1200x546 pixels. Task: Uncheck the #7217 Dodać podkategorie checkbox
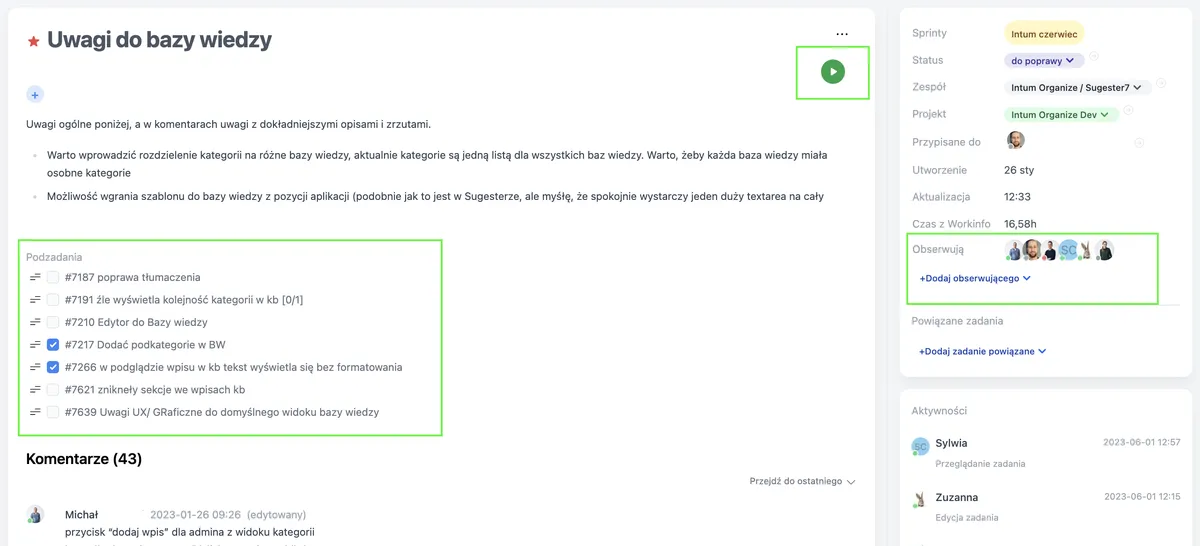point(53,345)
